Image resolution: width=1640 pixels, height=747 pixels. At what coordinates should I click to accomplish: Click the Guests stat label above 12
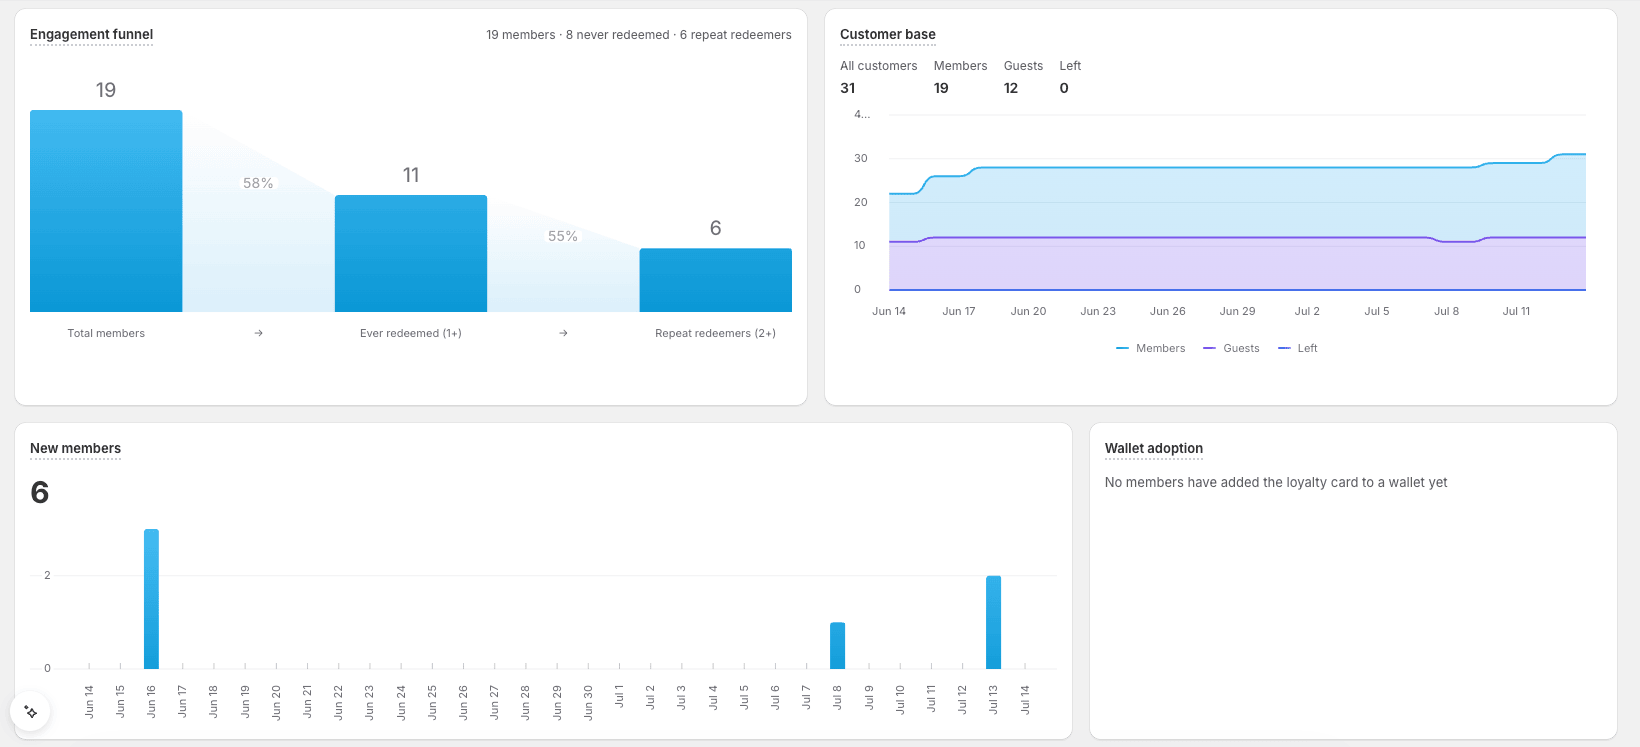1024,66
